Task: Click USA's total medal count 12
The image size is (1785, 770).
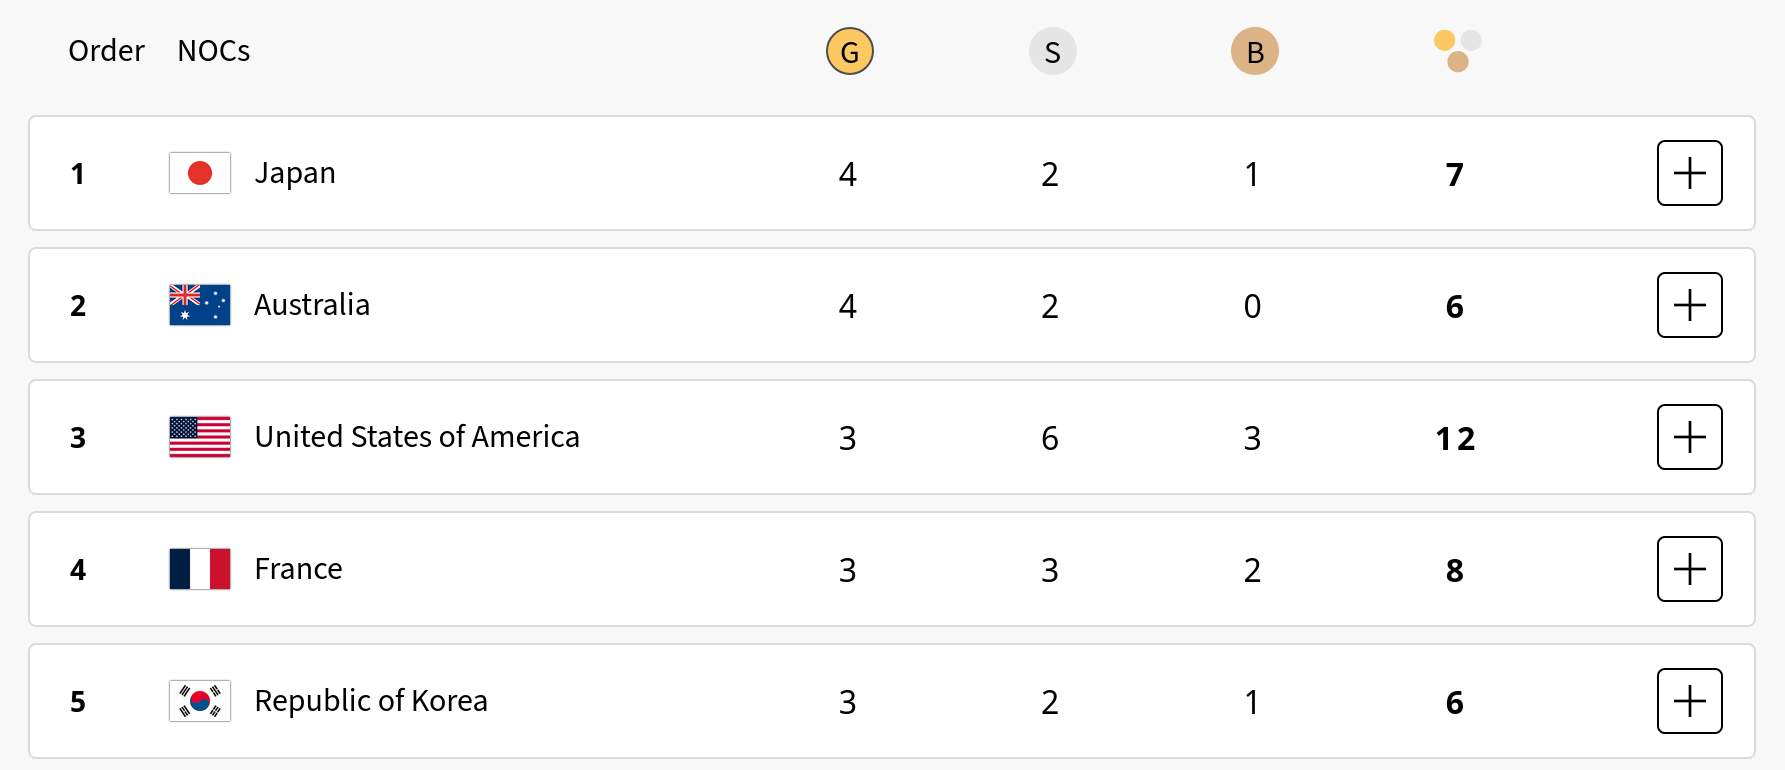Action: 1455,438
